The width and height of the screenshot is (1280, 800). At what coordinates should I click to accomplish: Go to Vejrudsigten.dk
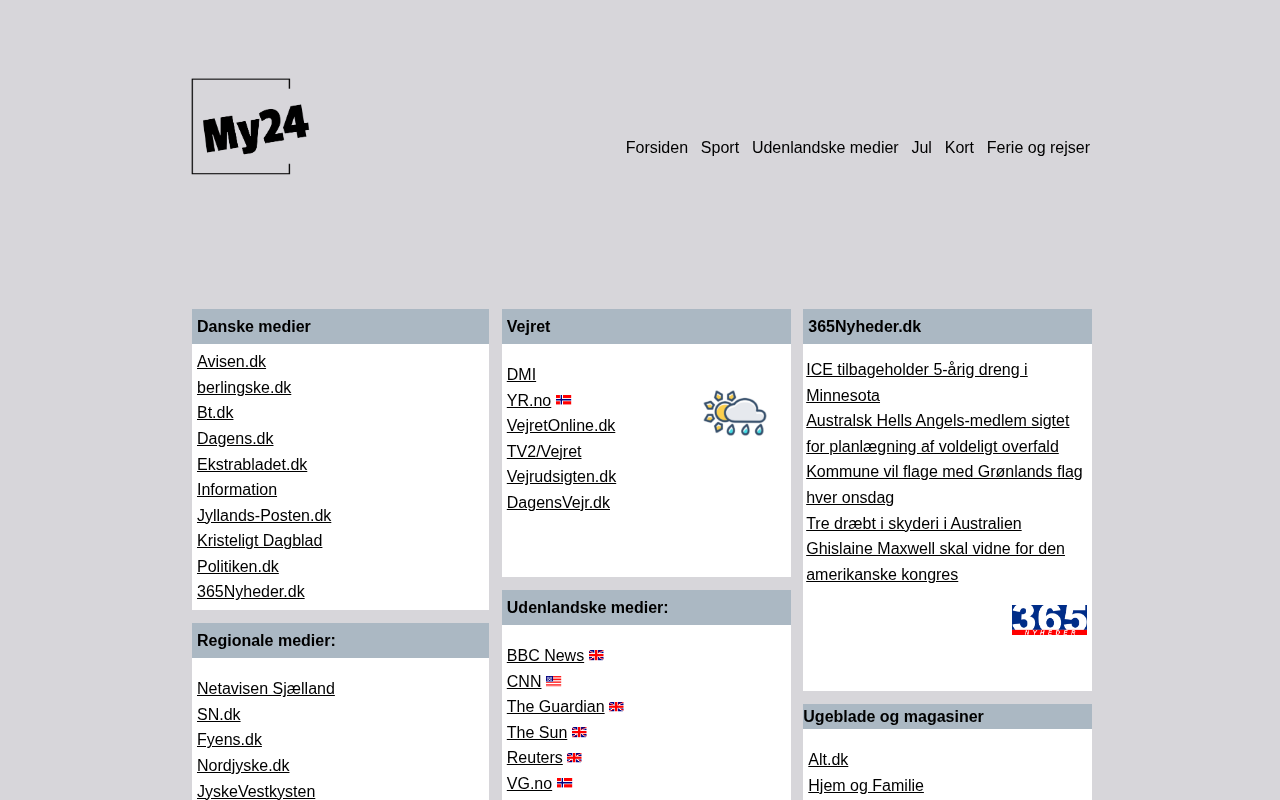[x=561, y=476]
